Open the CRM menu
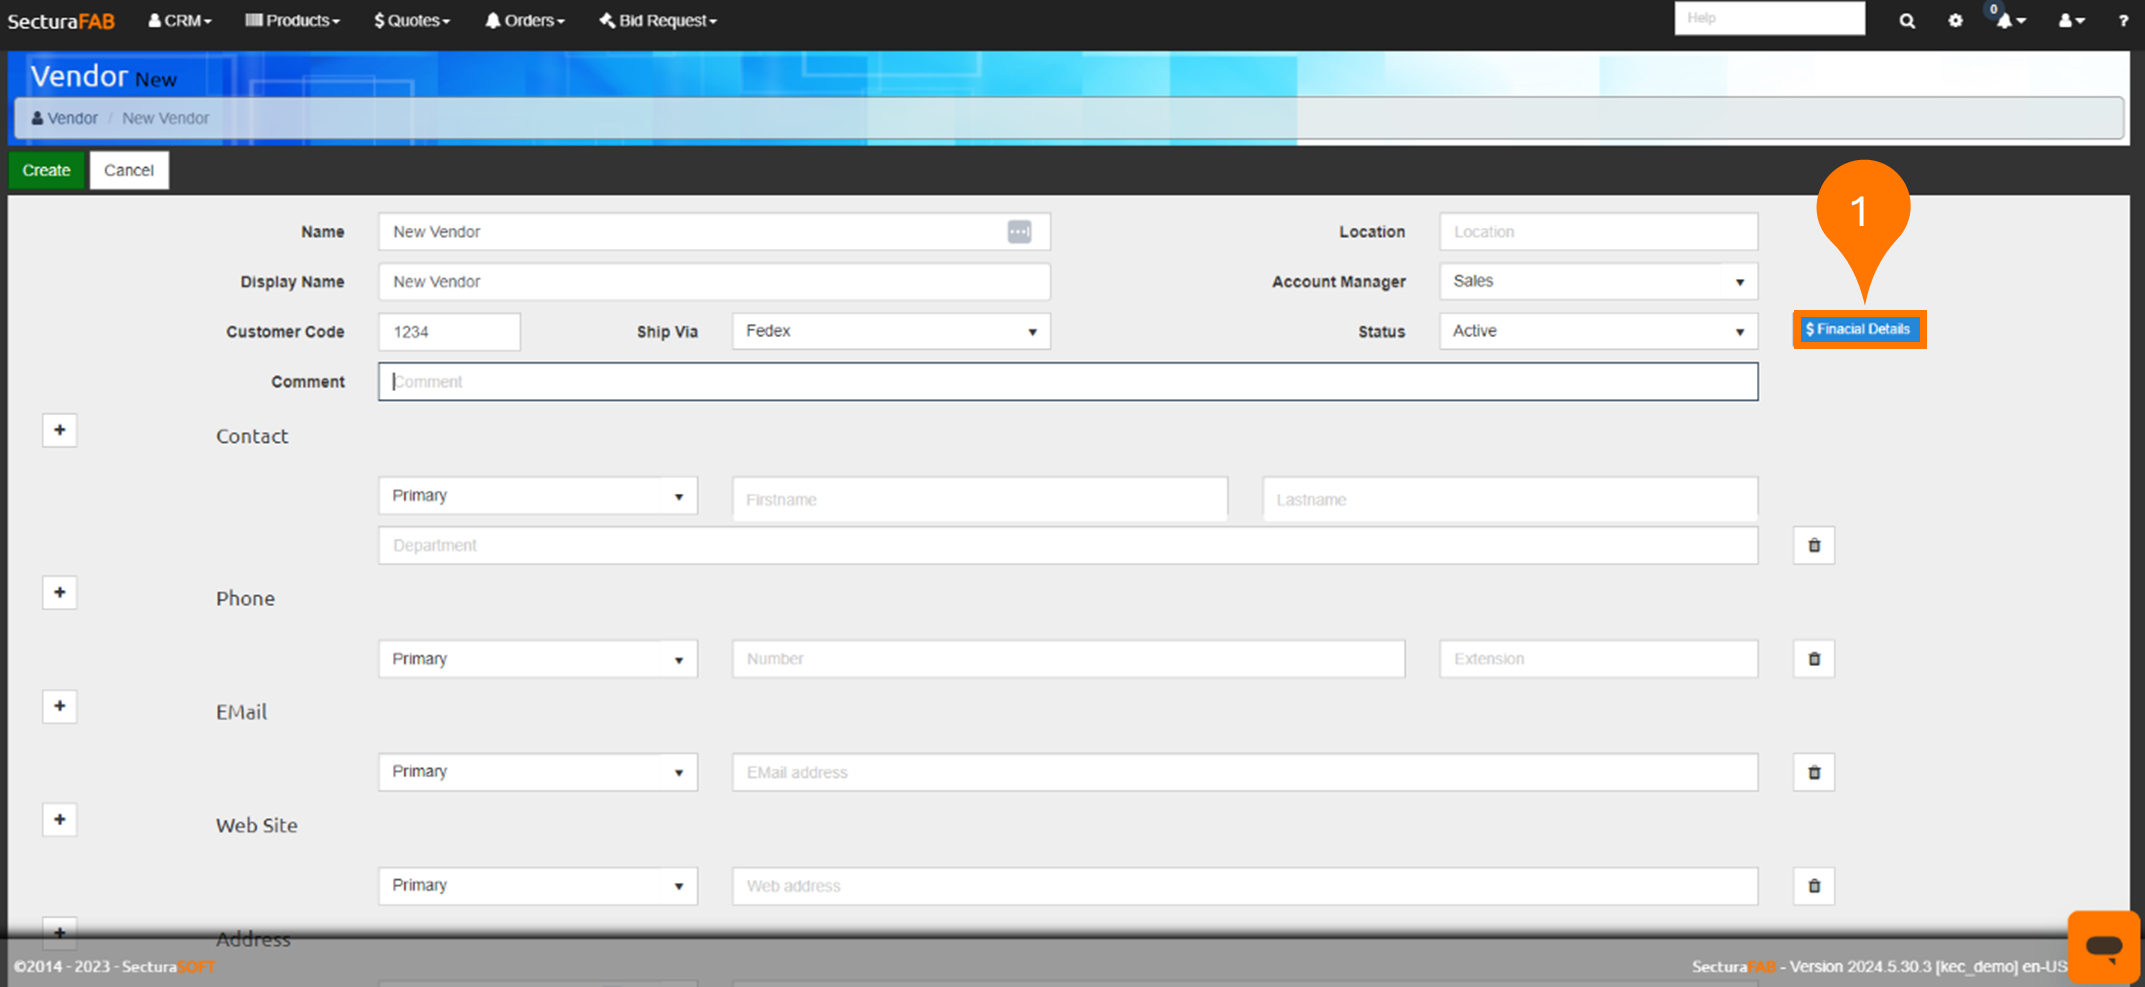 point(180,21)
